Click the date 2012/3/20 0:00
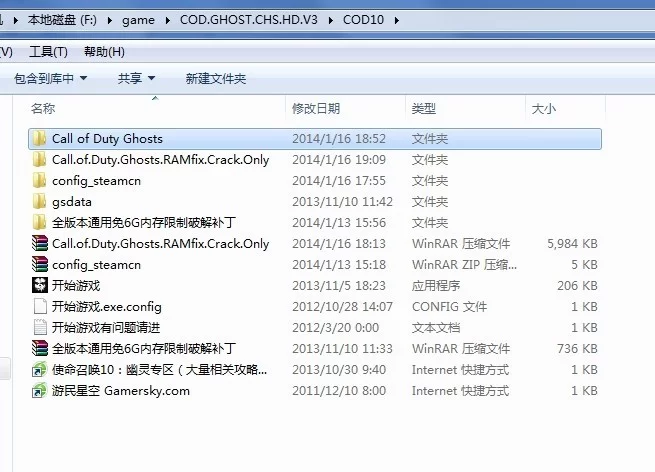The height and width of the screenshot is (472, 655). [x=335, y=327]
